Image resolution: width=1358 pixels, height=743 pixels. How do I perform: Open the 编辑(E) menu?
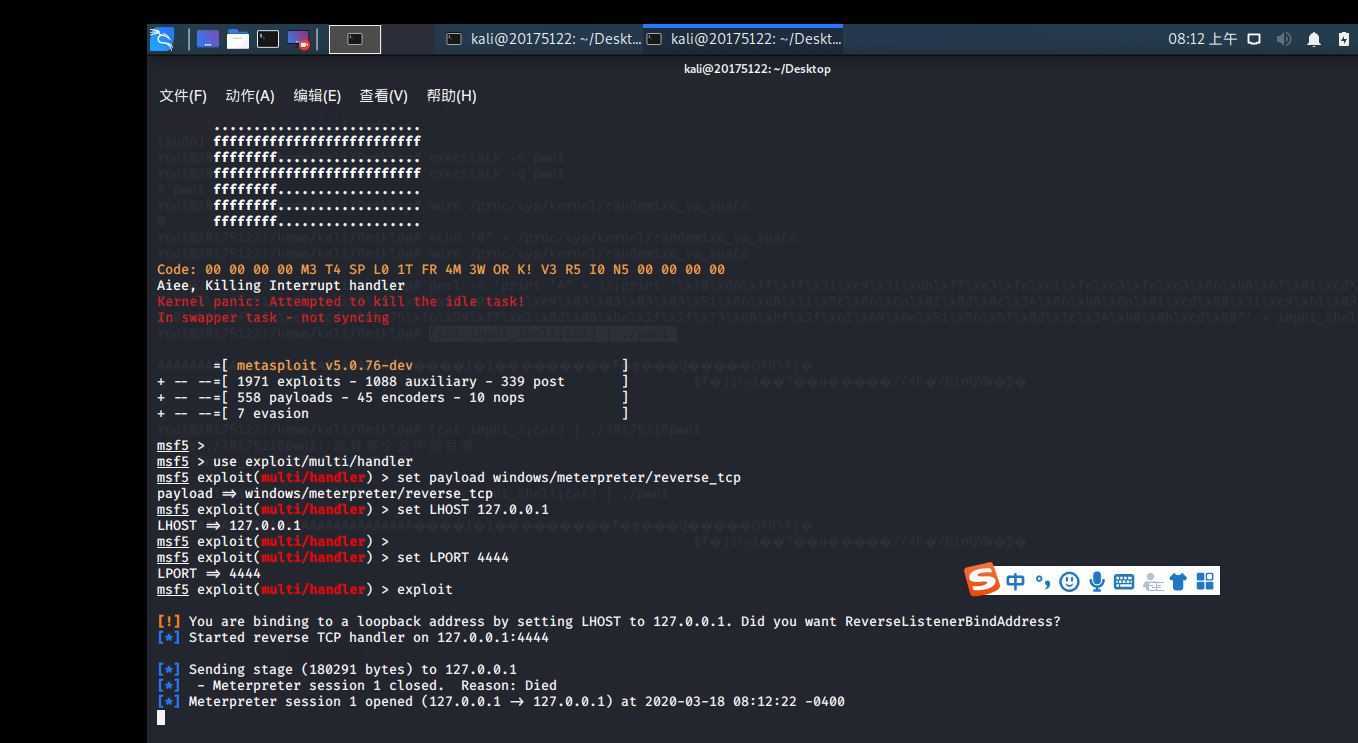pos(317,96)
